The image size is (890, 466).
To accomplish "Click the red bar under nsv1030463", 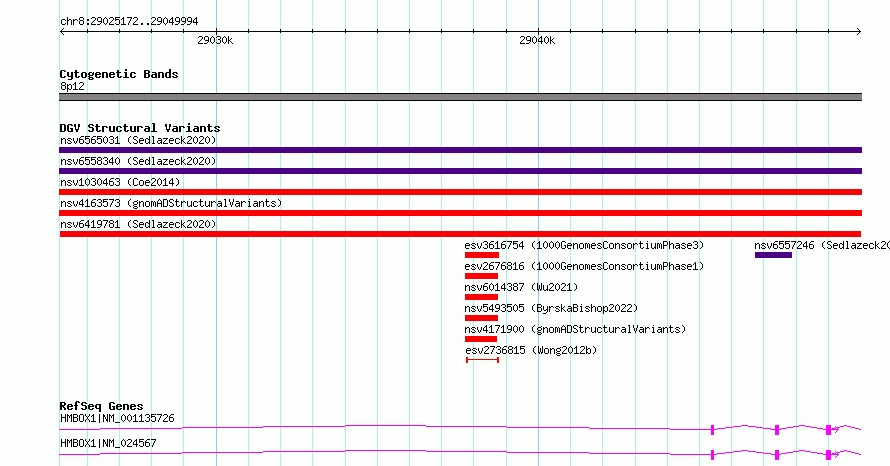I will 460,192.
